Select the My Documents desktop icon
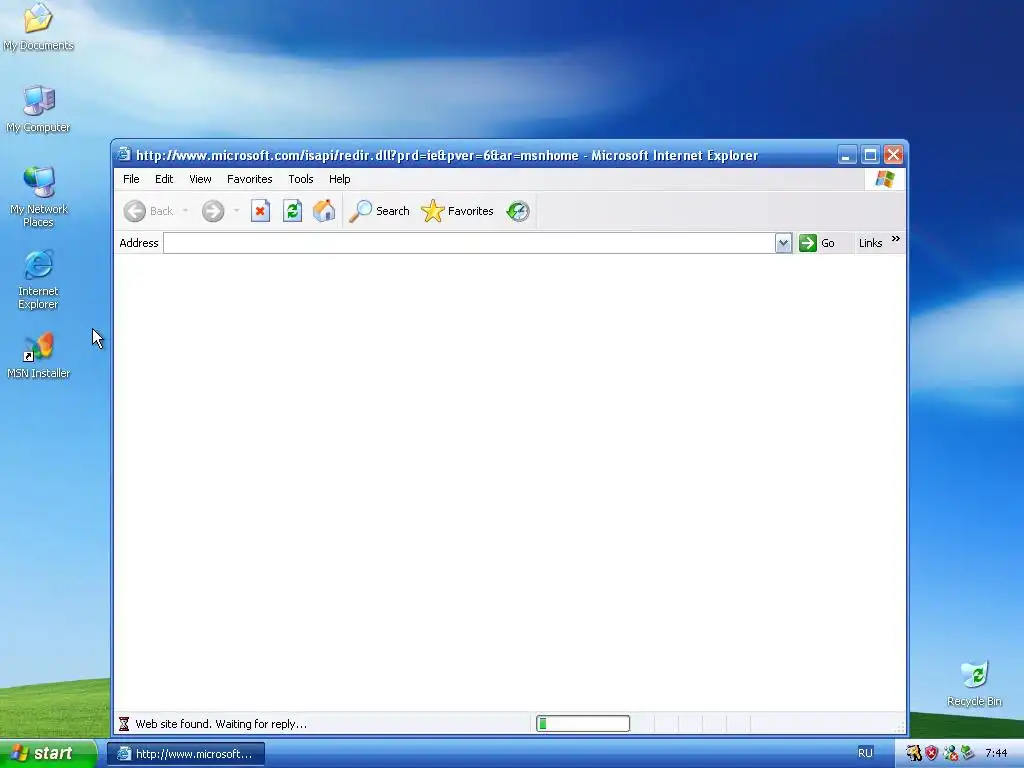1024x768 pixels. pos(38,27)
